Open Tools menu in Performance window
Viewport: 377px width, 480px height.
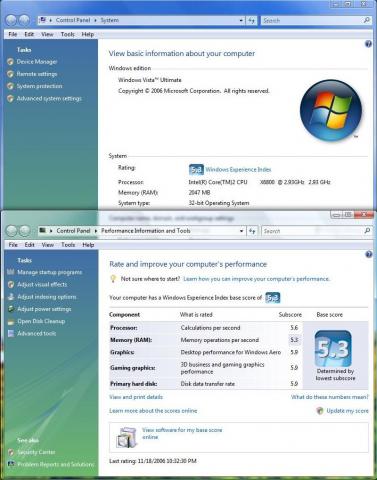click(x=68, y=245)
